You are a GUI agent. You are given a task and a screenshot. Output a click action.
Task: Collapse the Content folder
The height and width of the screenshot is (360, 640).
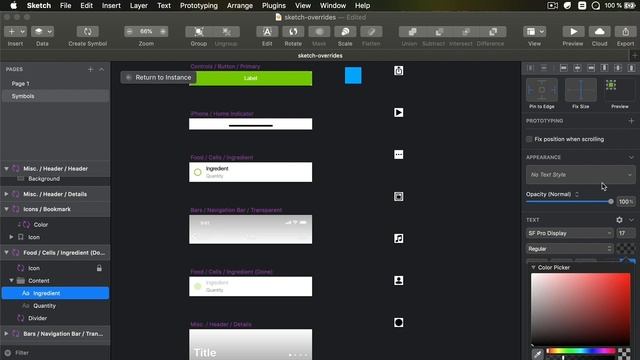11,280
